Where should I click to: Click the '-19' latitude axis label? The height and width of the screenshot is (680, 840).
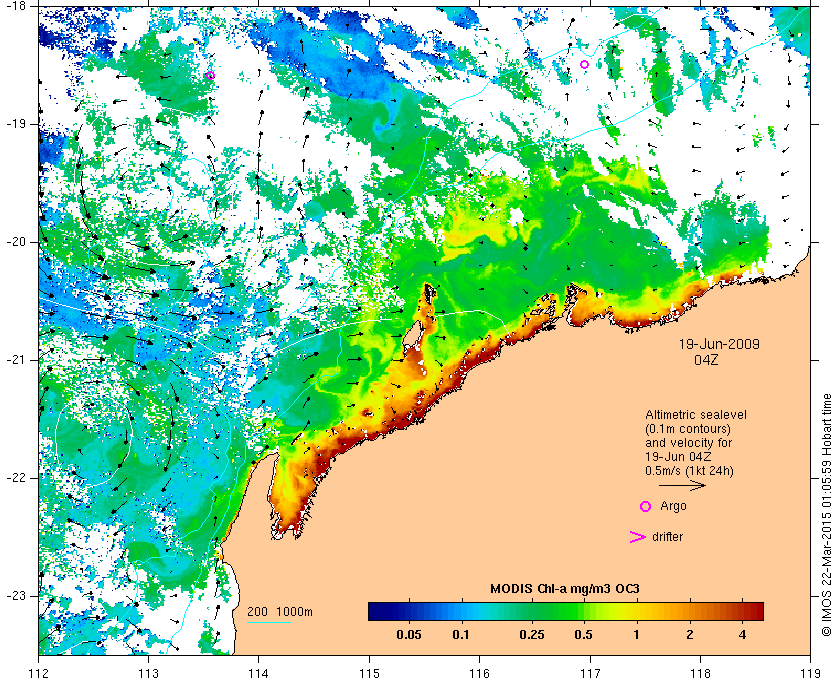tap(15, 124)
